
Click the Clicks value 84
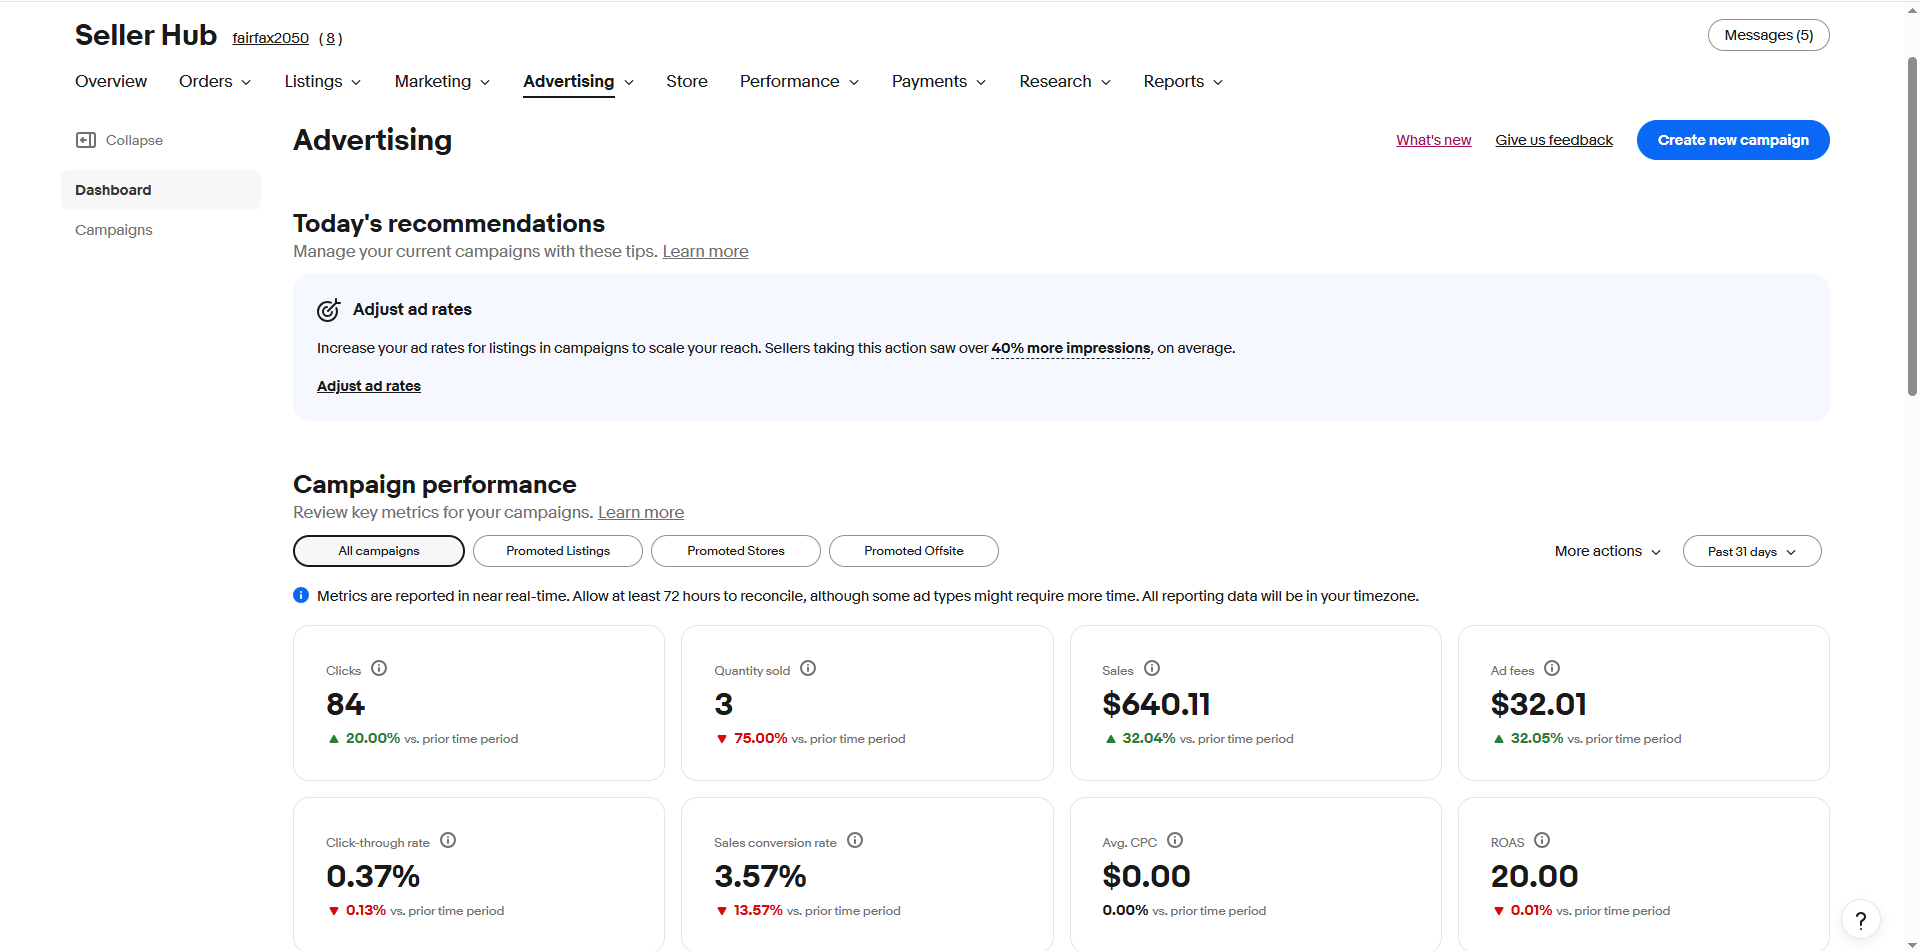coord(346,704)
